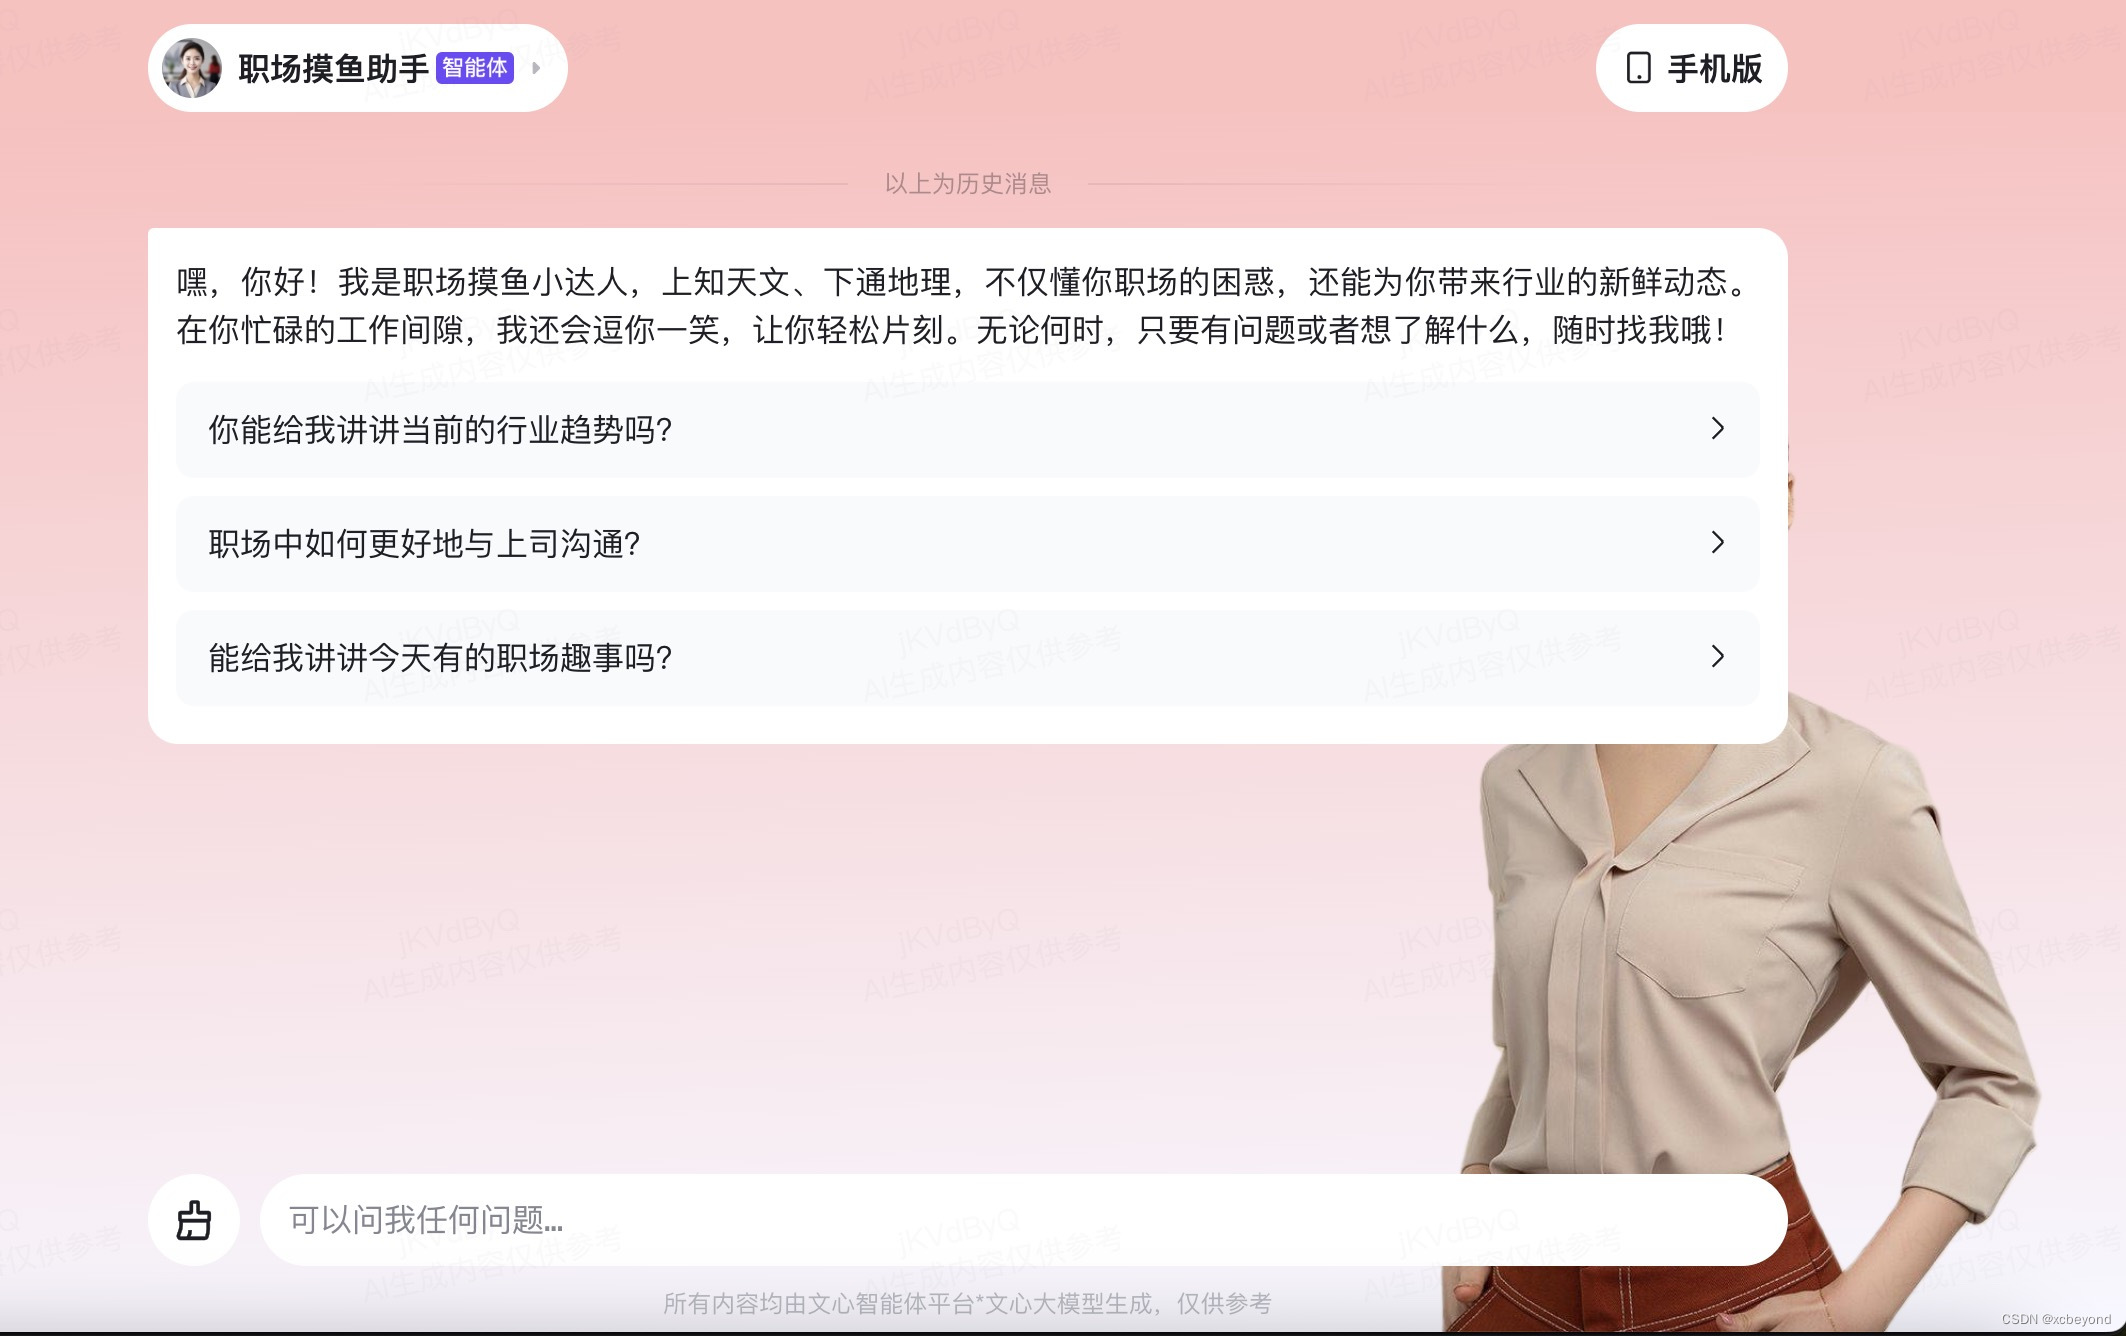This screenshot has height=1336, width=2126.
Task: Click the 职场摸鱼助手 title text
Action: (x=333, y=68)
